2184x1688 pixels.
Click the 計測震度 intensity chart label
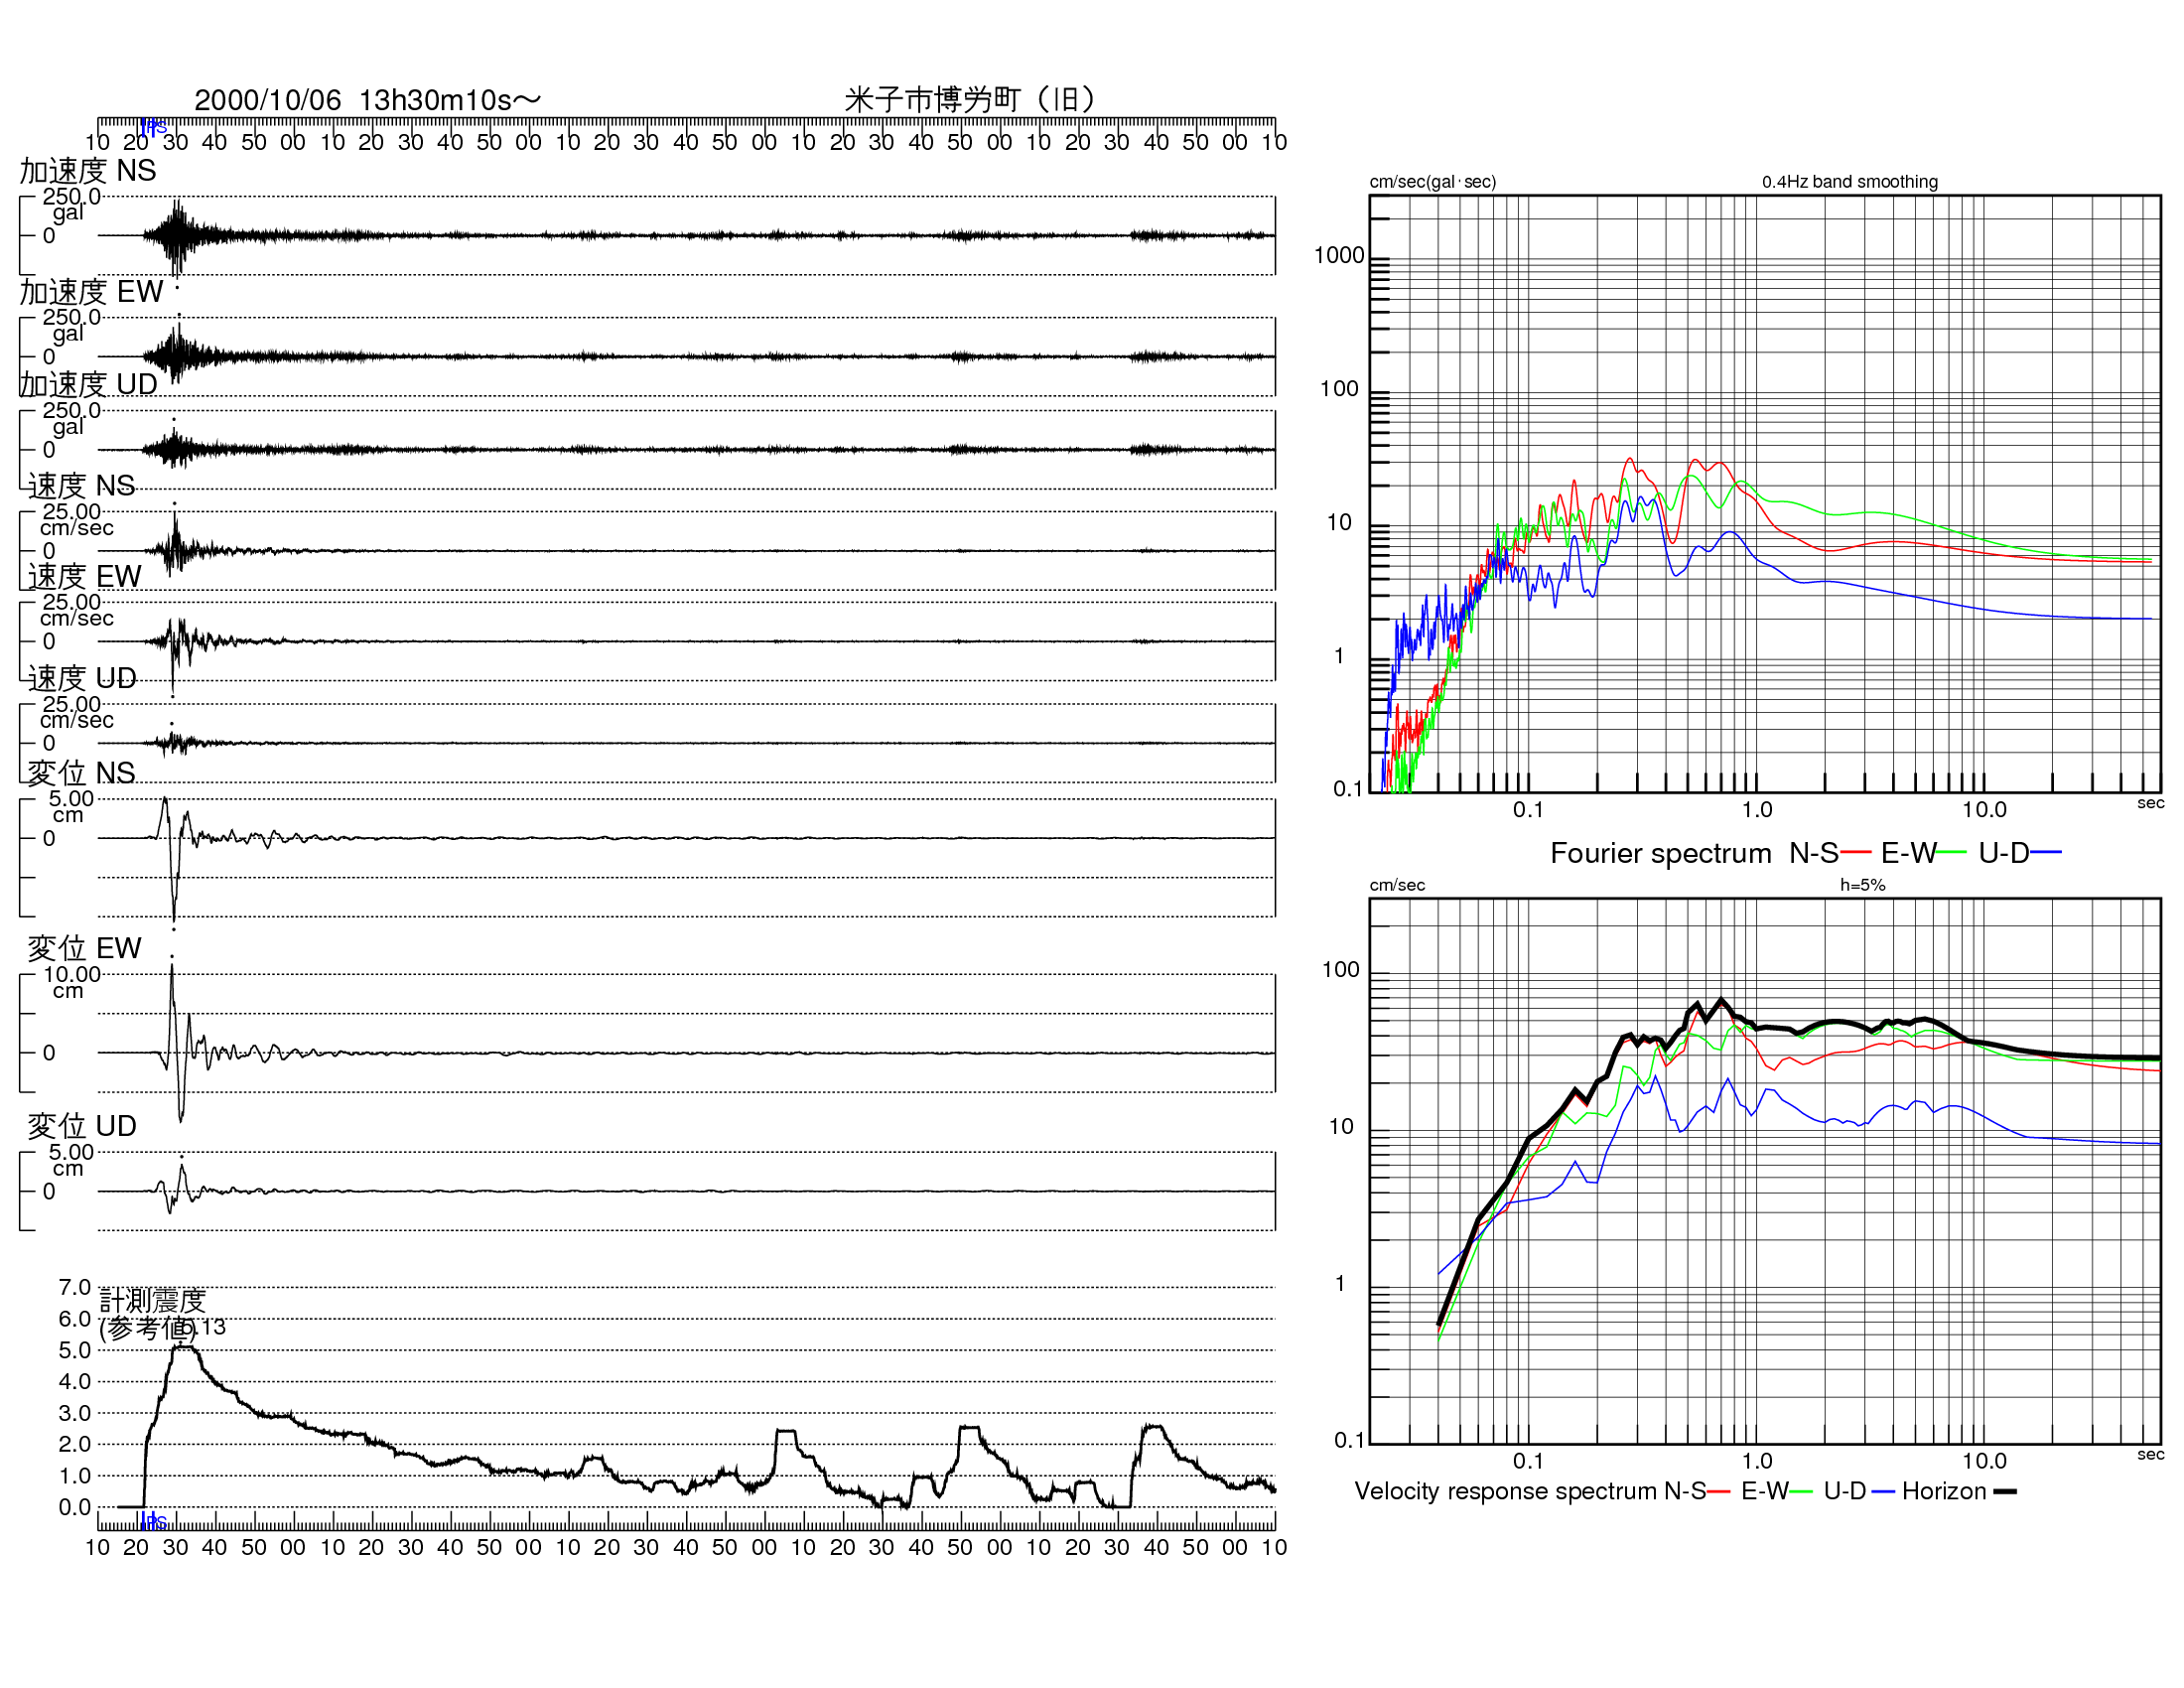click(152, 1300)
